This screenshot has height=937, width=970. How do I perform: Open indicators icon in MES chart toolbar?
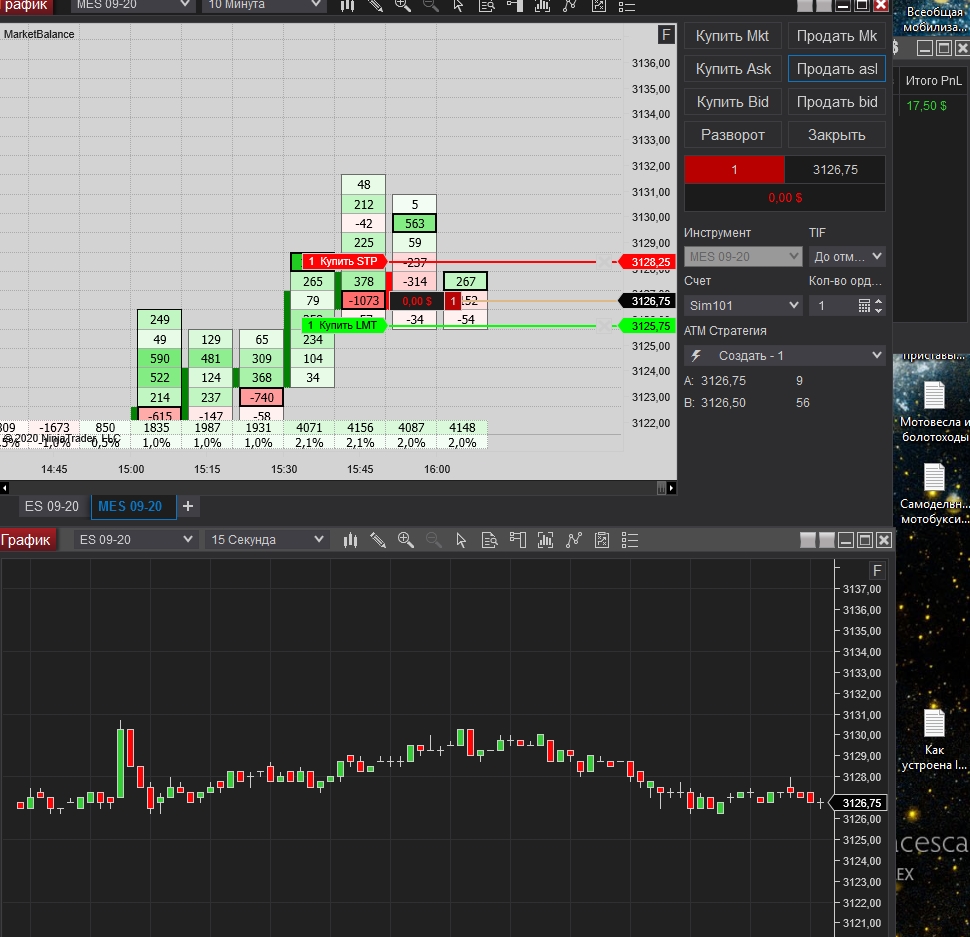[x=543, y=6]
